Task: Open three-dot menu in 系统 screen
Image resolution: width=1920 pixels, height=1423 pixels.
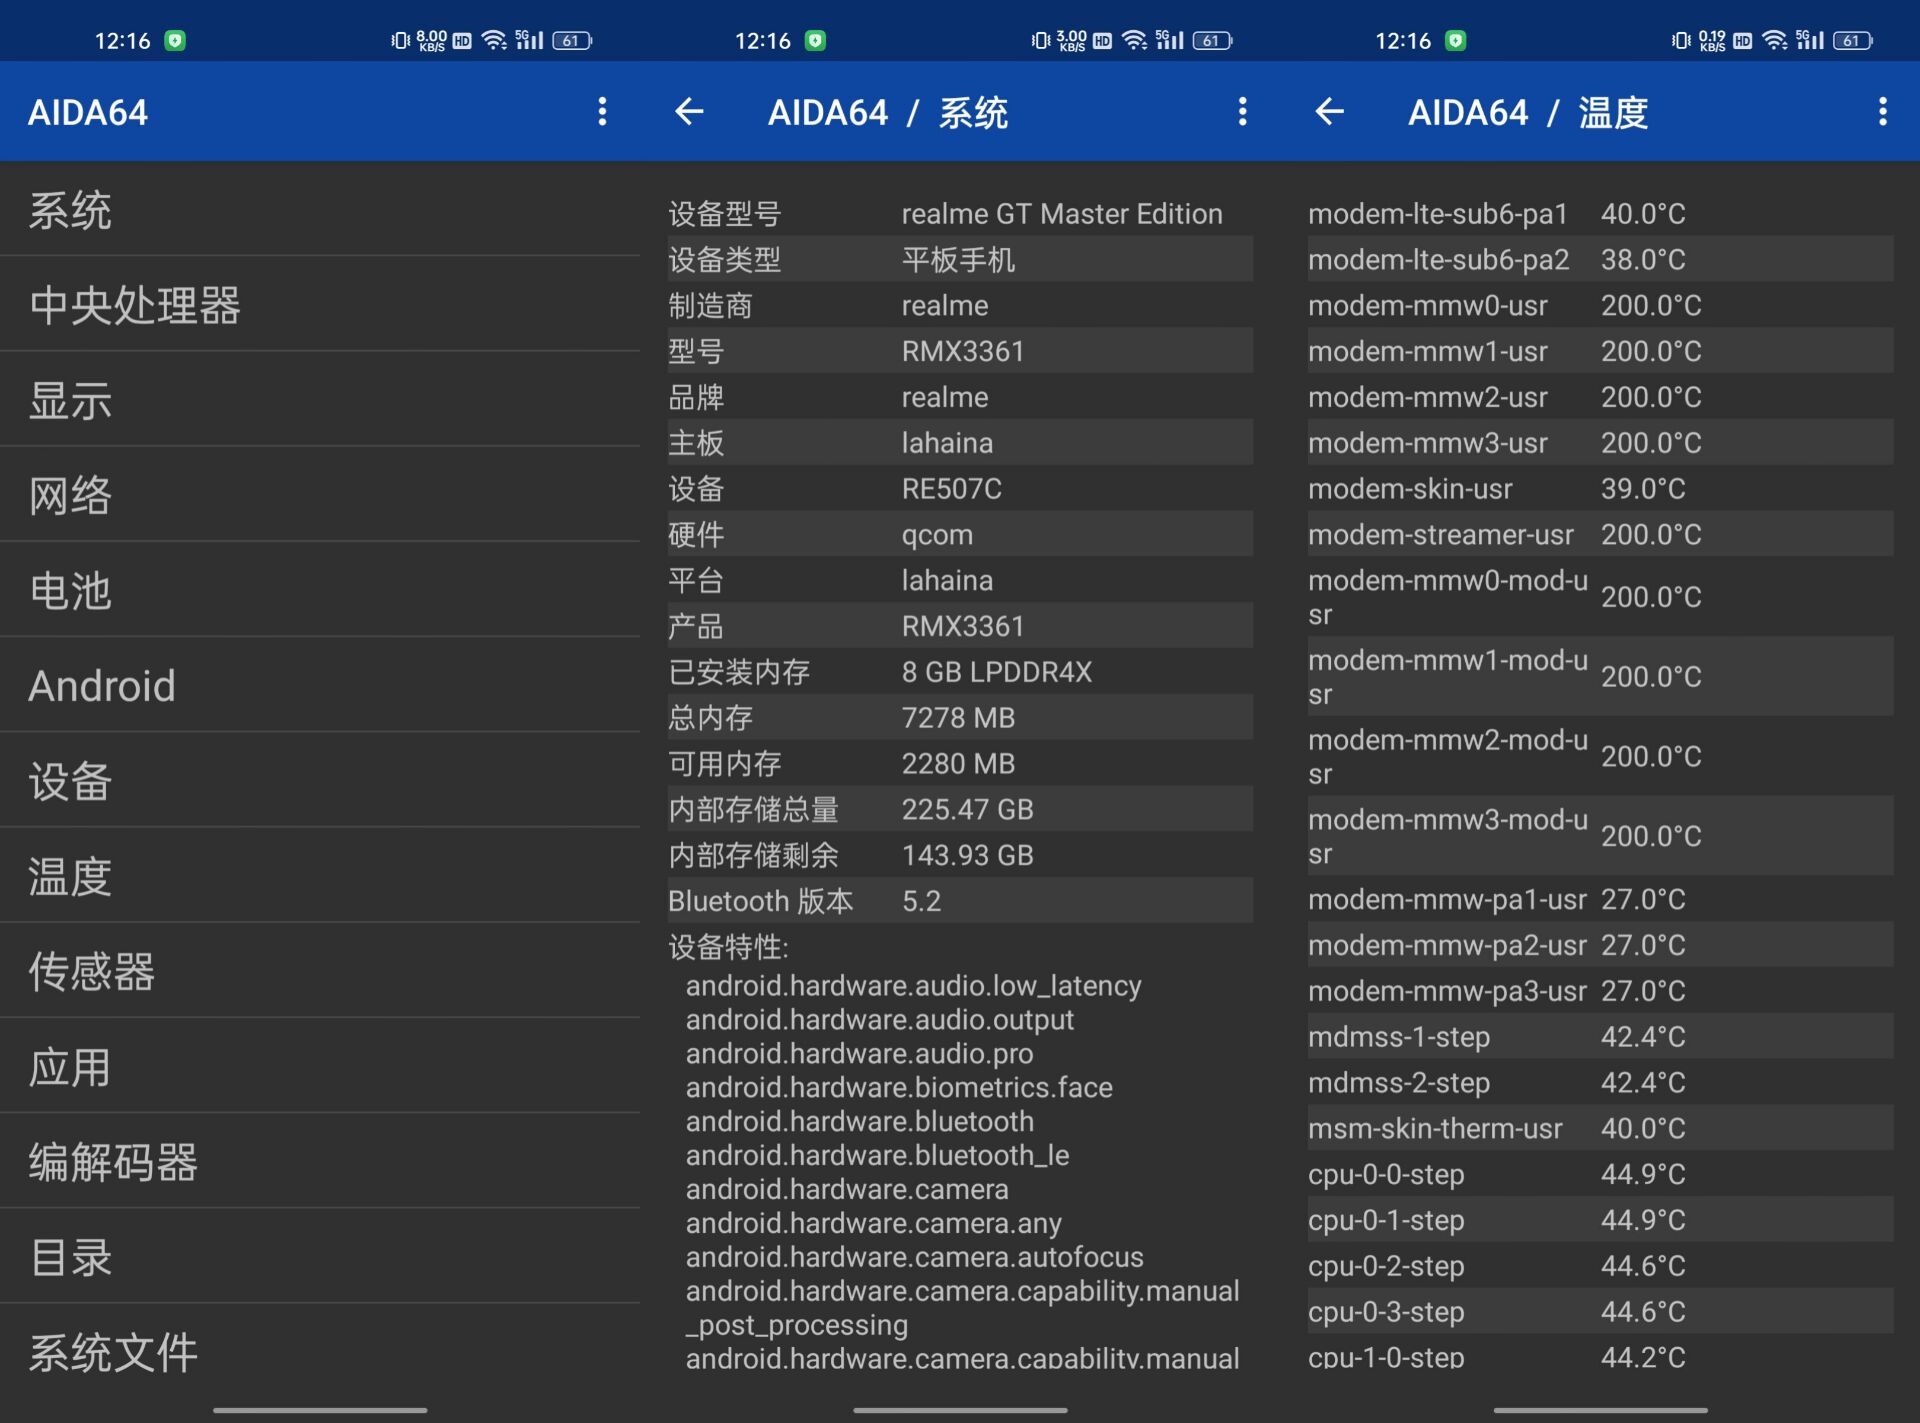Action: pos(1242,111)
